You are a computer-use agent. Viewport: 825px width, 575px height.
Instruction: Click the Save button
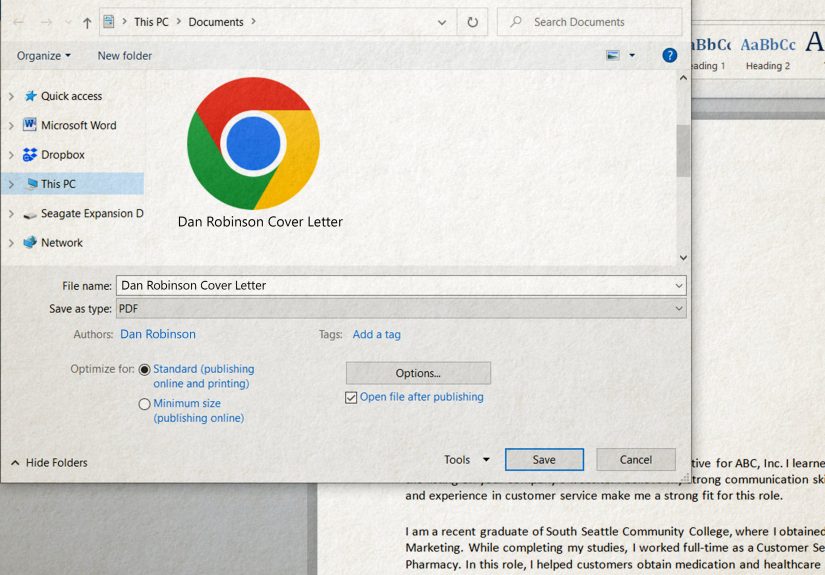coord(544,460)
